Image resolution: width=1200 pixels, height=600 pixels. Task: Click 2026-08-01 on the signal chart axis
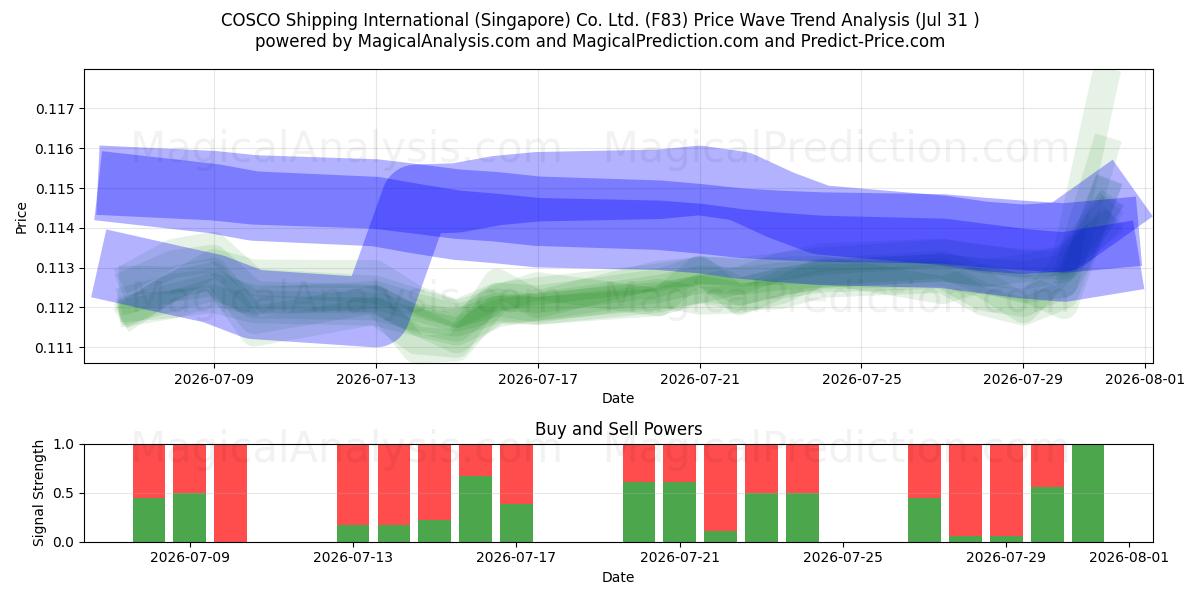(x=1129, y=559)
